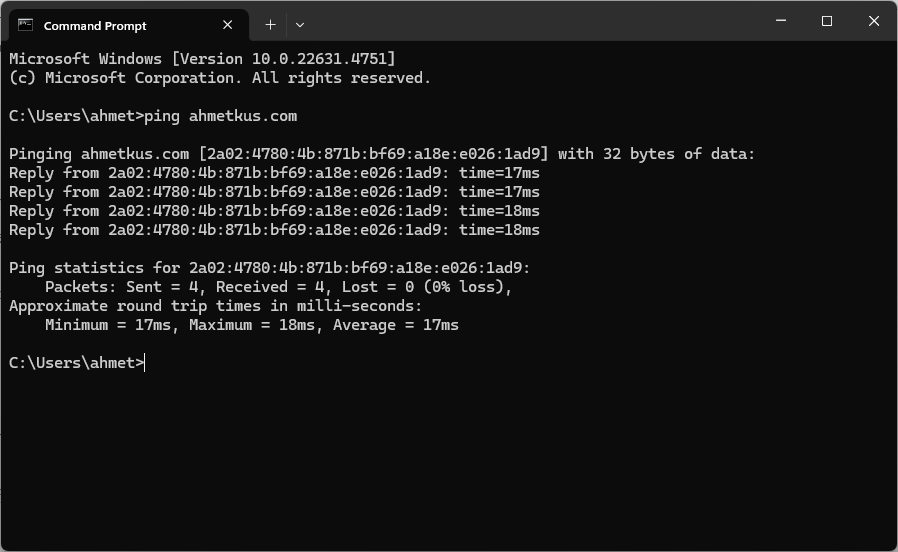Close the terminal window
This screenshot has height=552, width=898.
874,21
